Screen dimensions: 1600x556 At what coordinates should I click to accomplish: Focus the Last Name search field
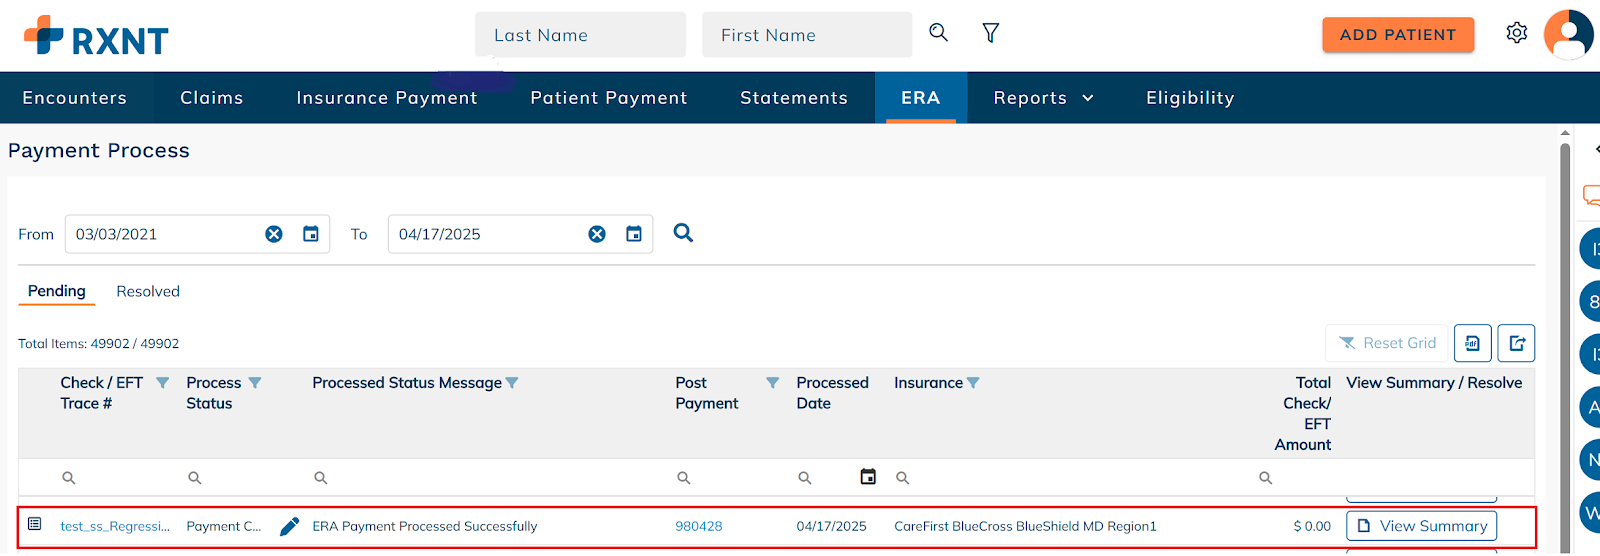pyautogui.click(x=580, y=35)
